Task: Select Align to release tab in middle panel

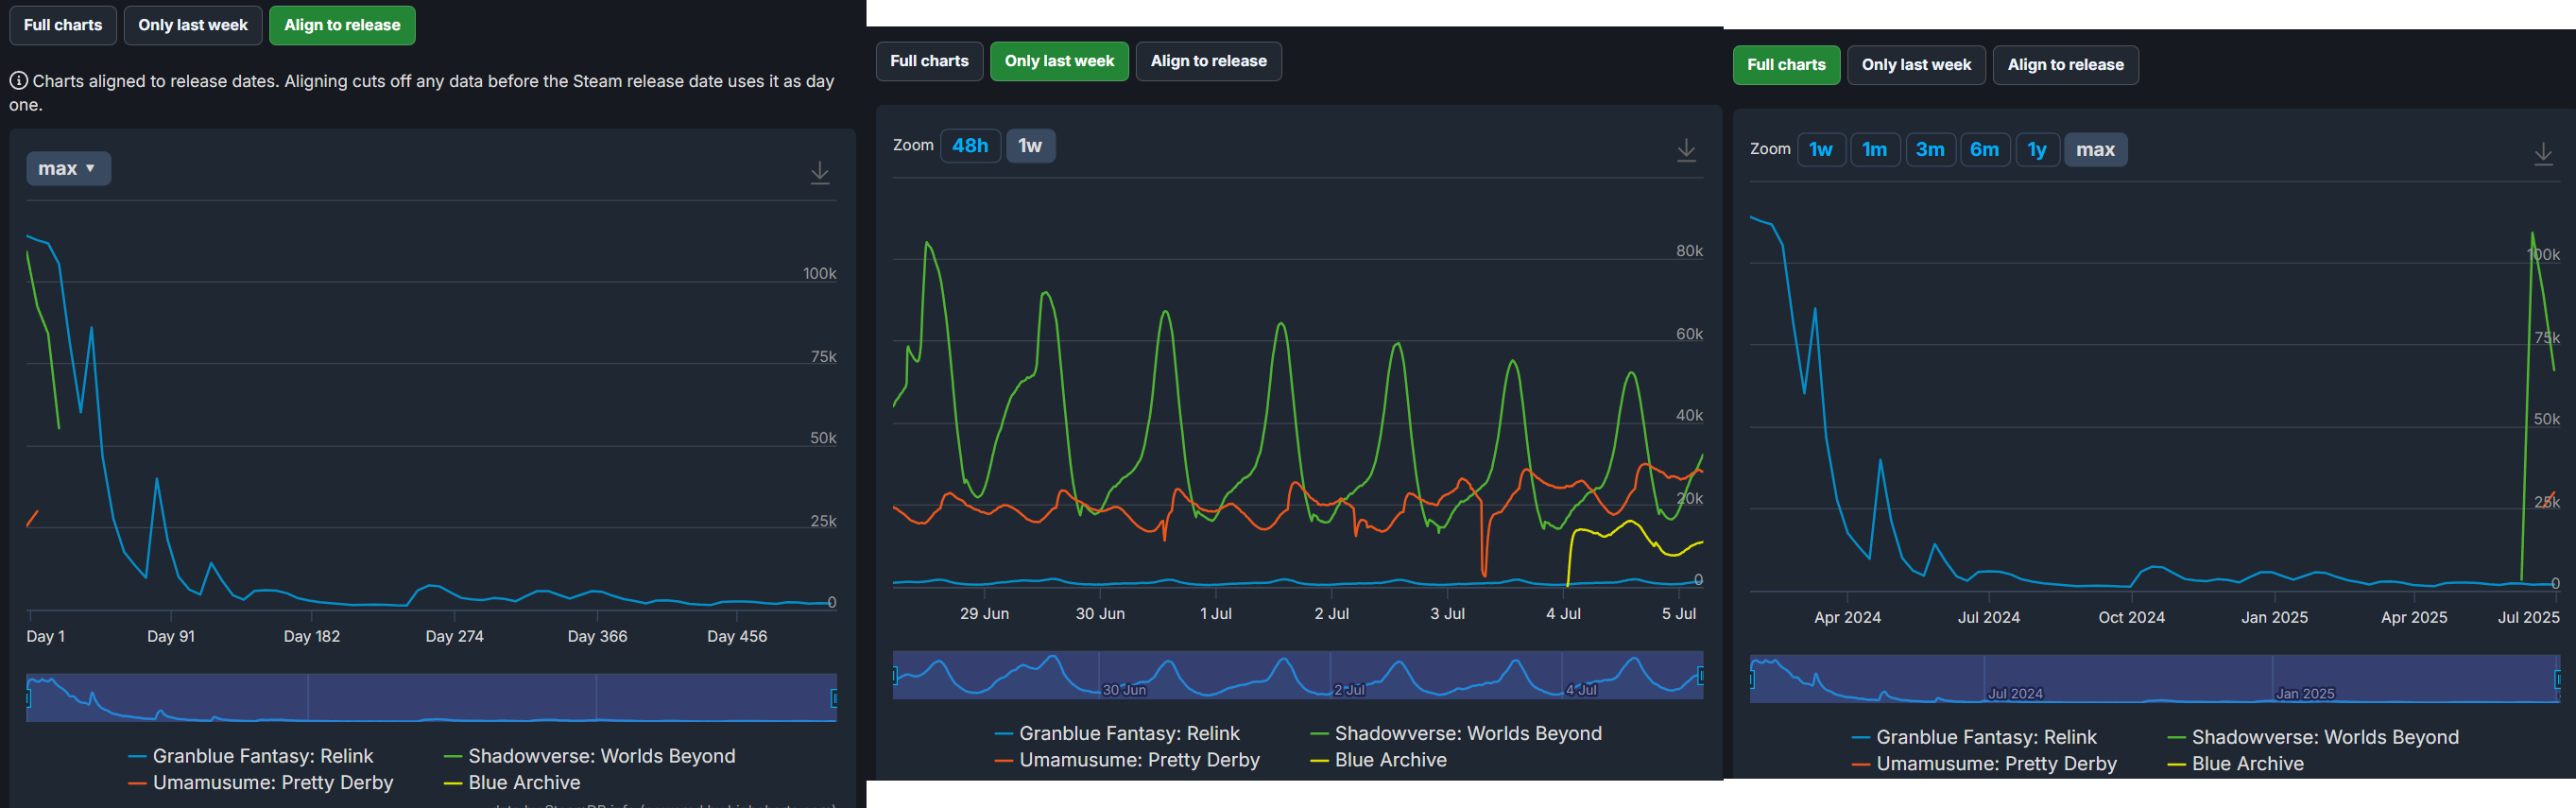Action: click(x=1208, y=61)
